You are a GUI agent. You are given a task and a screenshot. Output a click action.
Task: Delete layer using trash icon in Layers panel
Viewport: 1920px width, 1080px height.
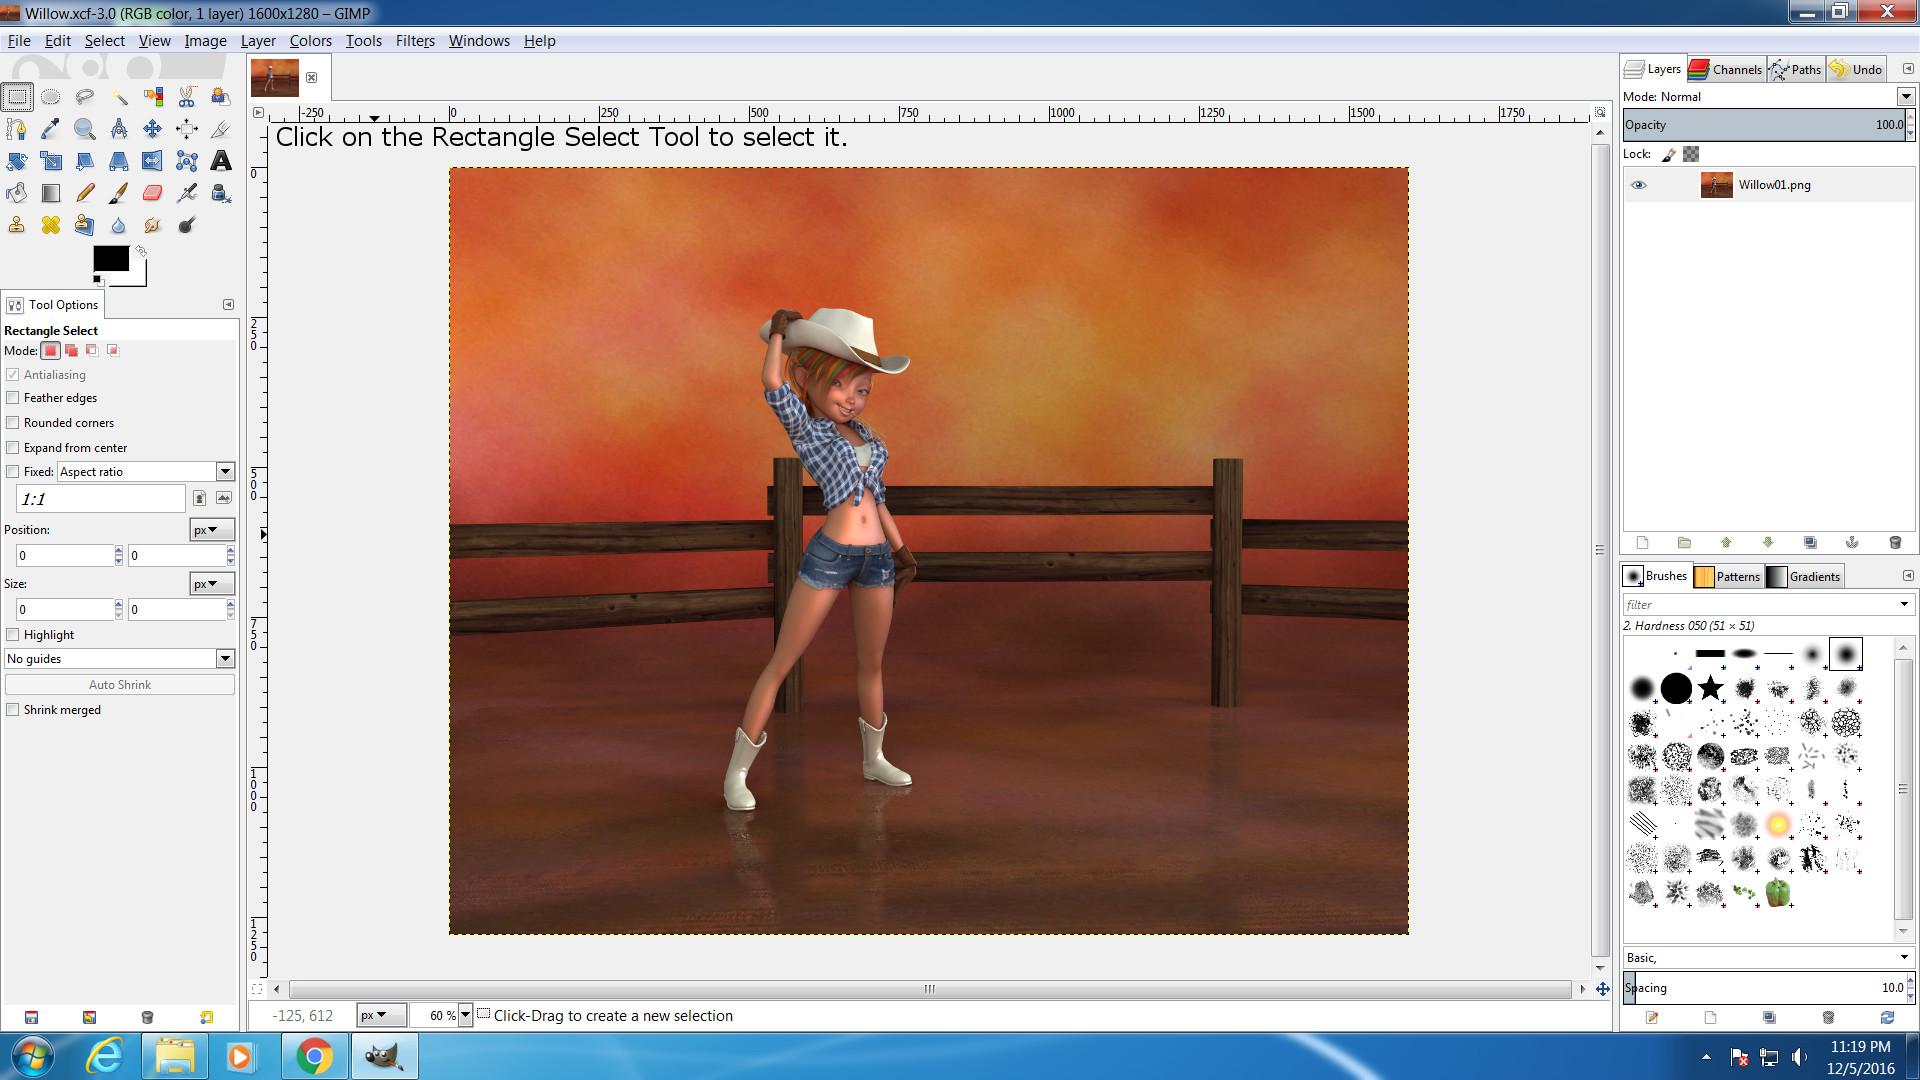[1894, 543]
